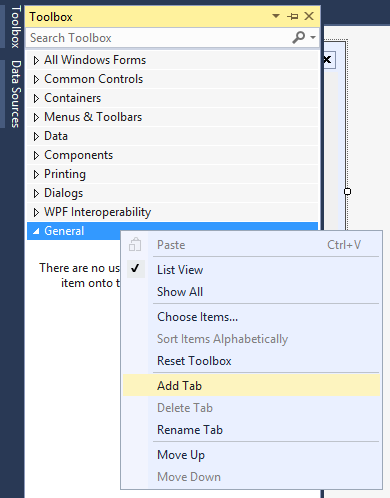390x498 pixels.
Task: Choose Add Tab from the context menu
Action: [252, 386]
